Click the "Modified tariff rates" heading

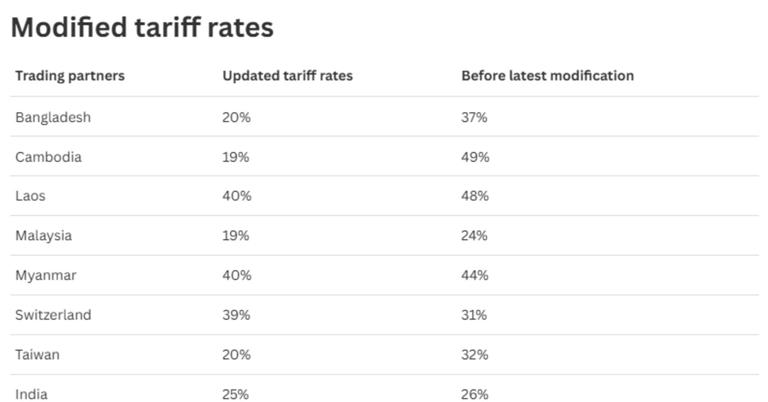tap(142, 28)
